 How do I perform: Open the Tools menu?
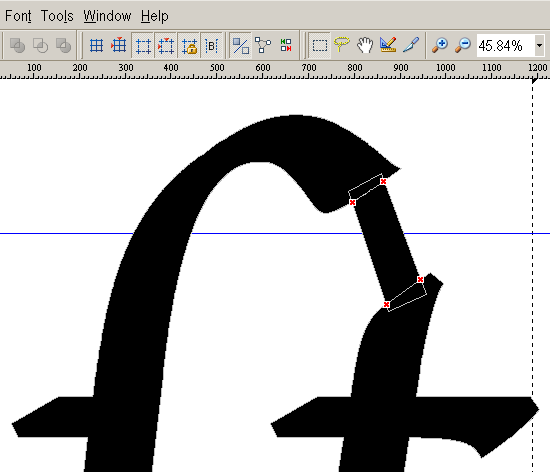[57, 16]
